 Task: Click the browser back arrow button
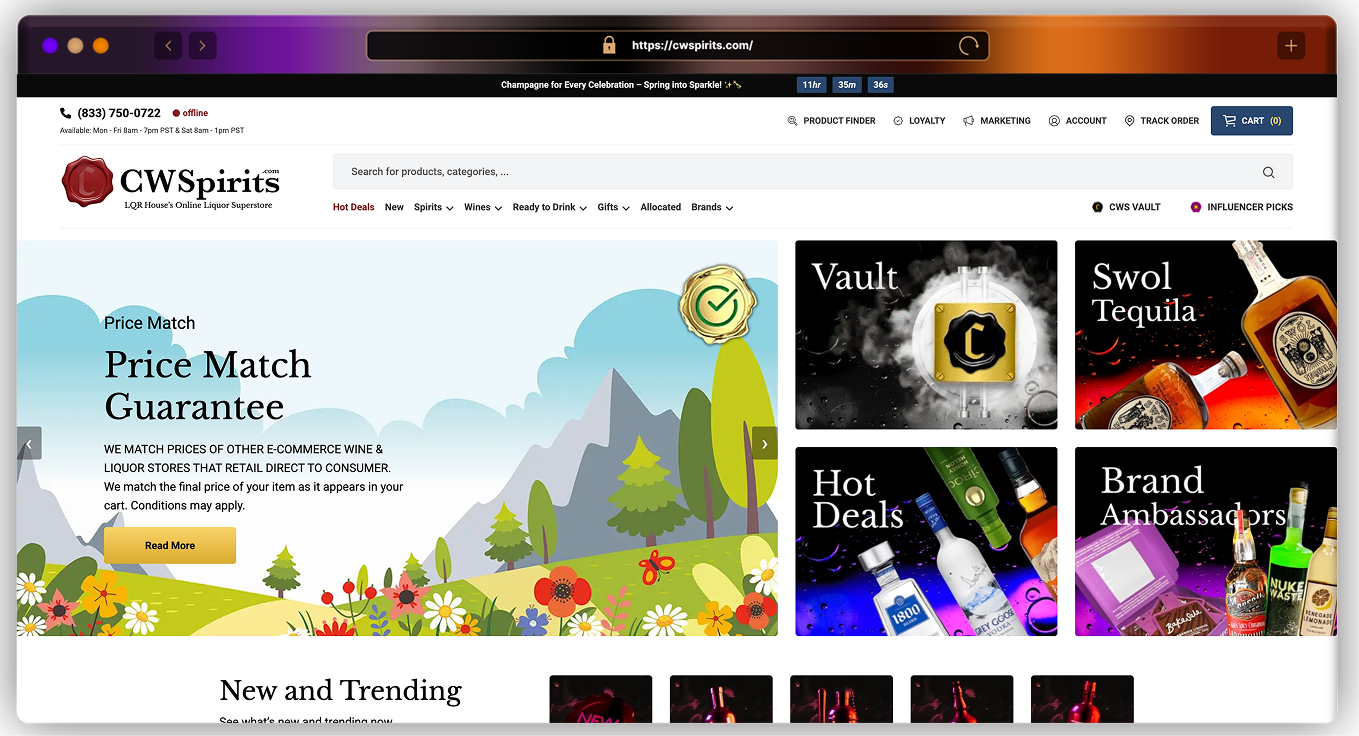(x=168, y=45)
